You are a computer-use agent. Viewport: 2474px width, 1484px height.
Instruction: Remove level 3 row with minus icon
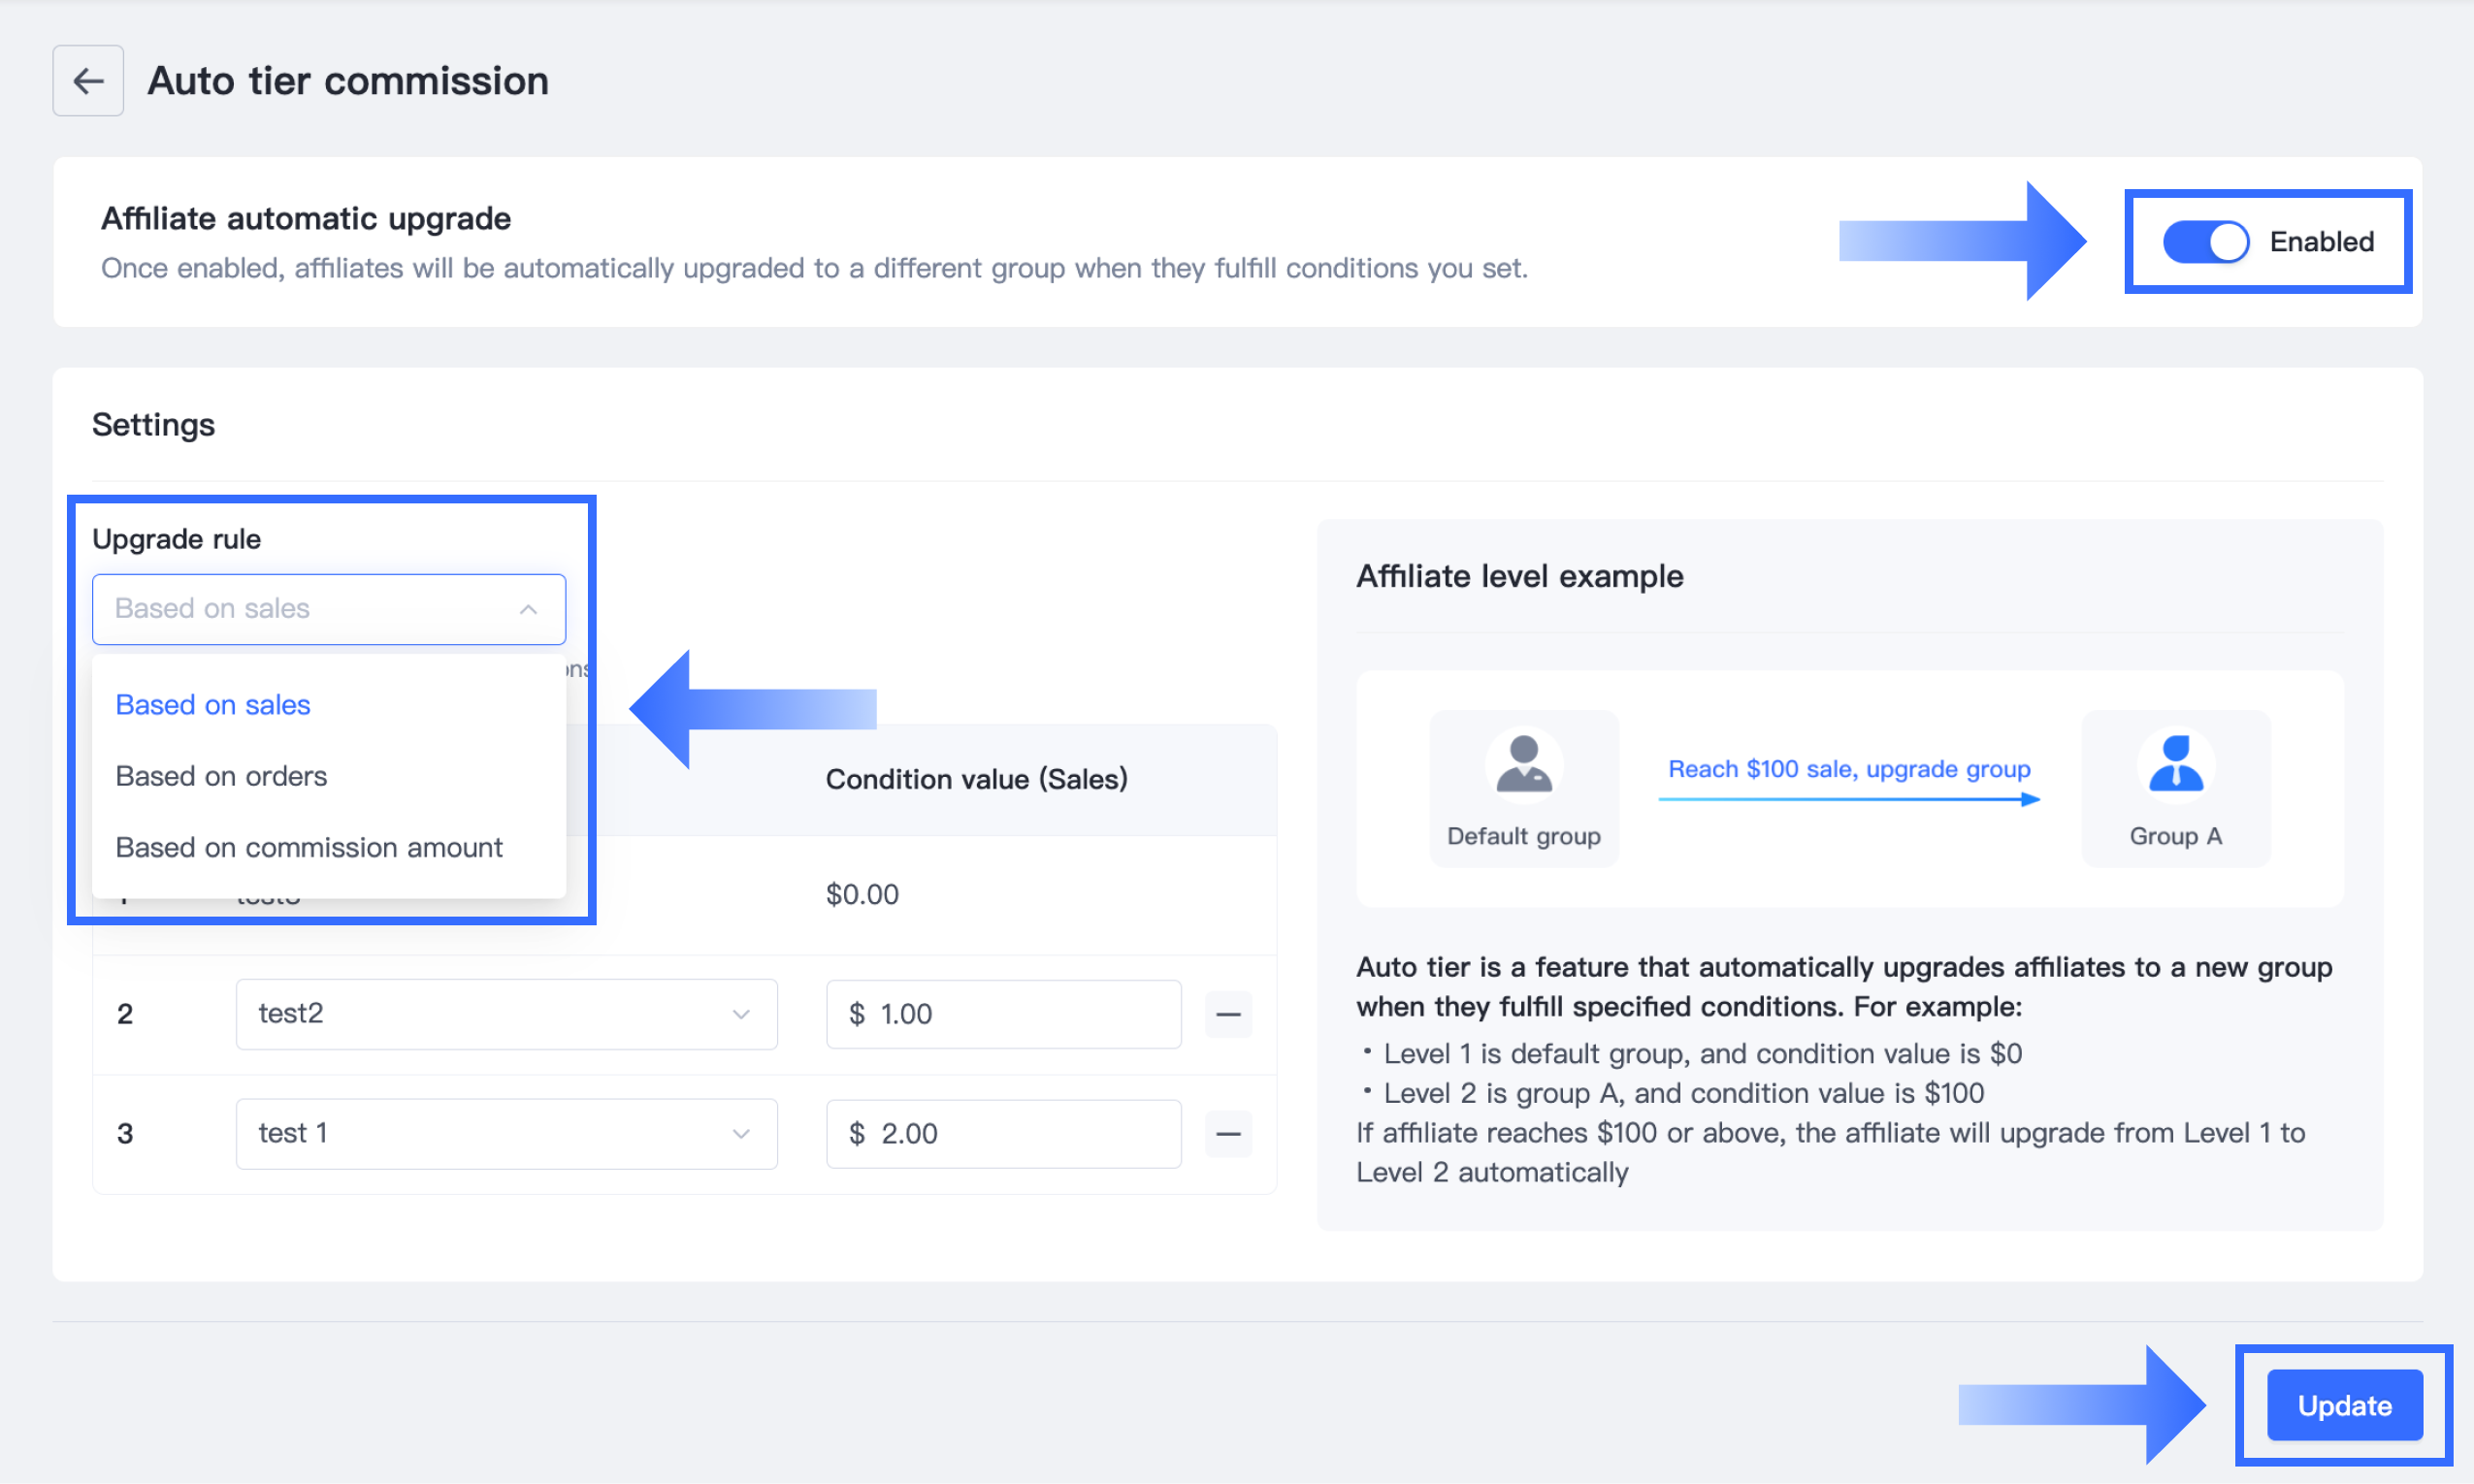click(x=1228, y=1134)
